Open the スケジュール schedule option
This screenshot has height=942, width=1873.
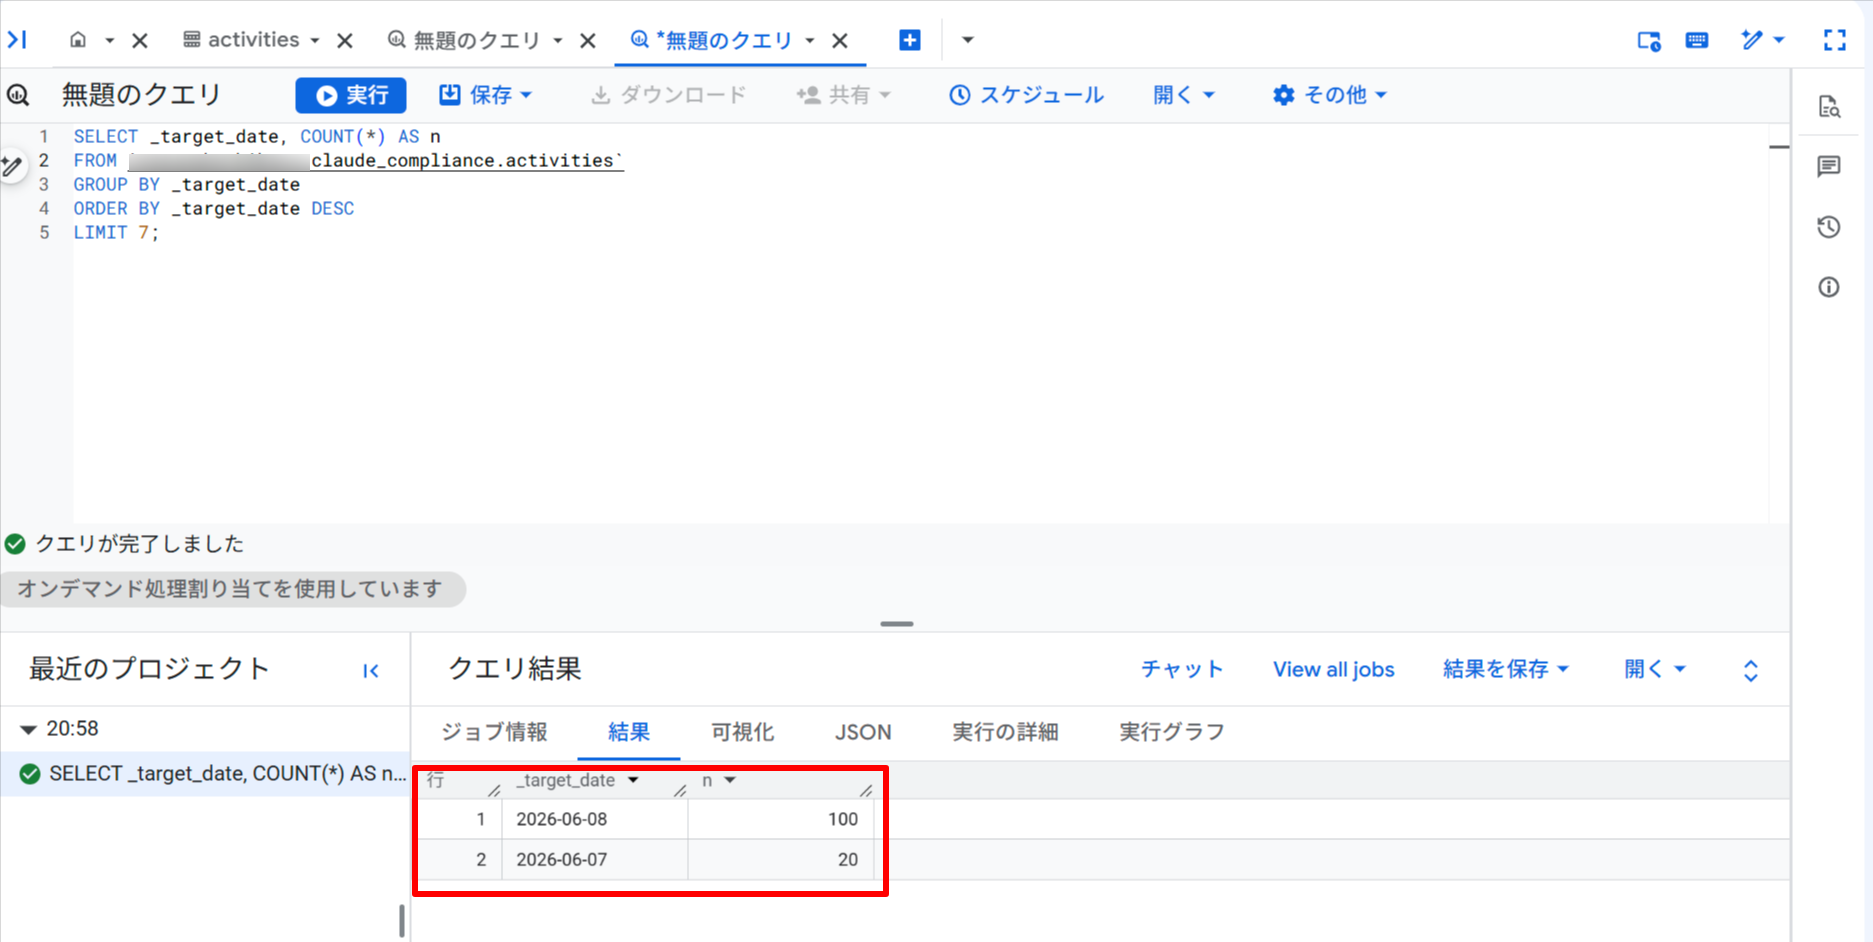point(1026,95)
